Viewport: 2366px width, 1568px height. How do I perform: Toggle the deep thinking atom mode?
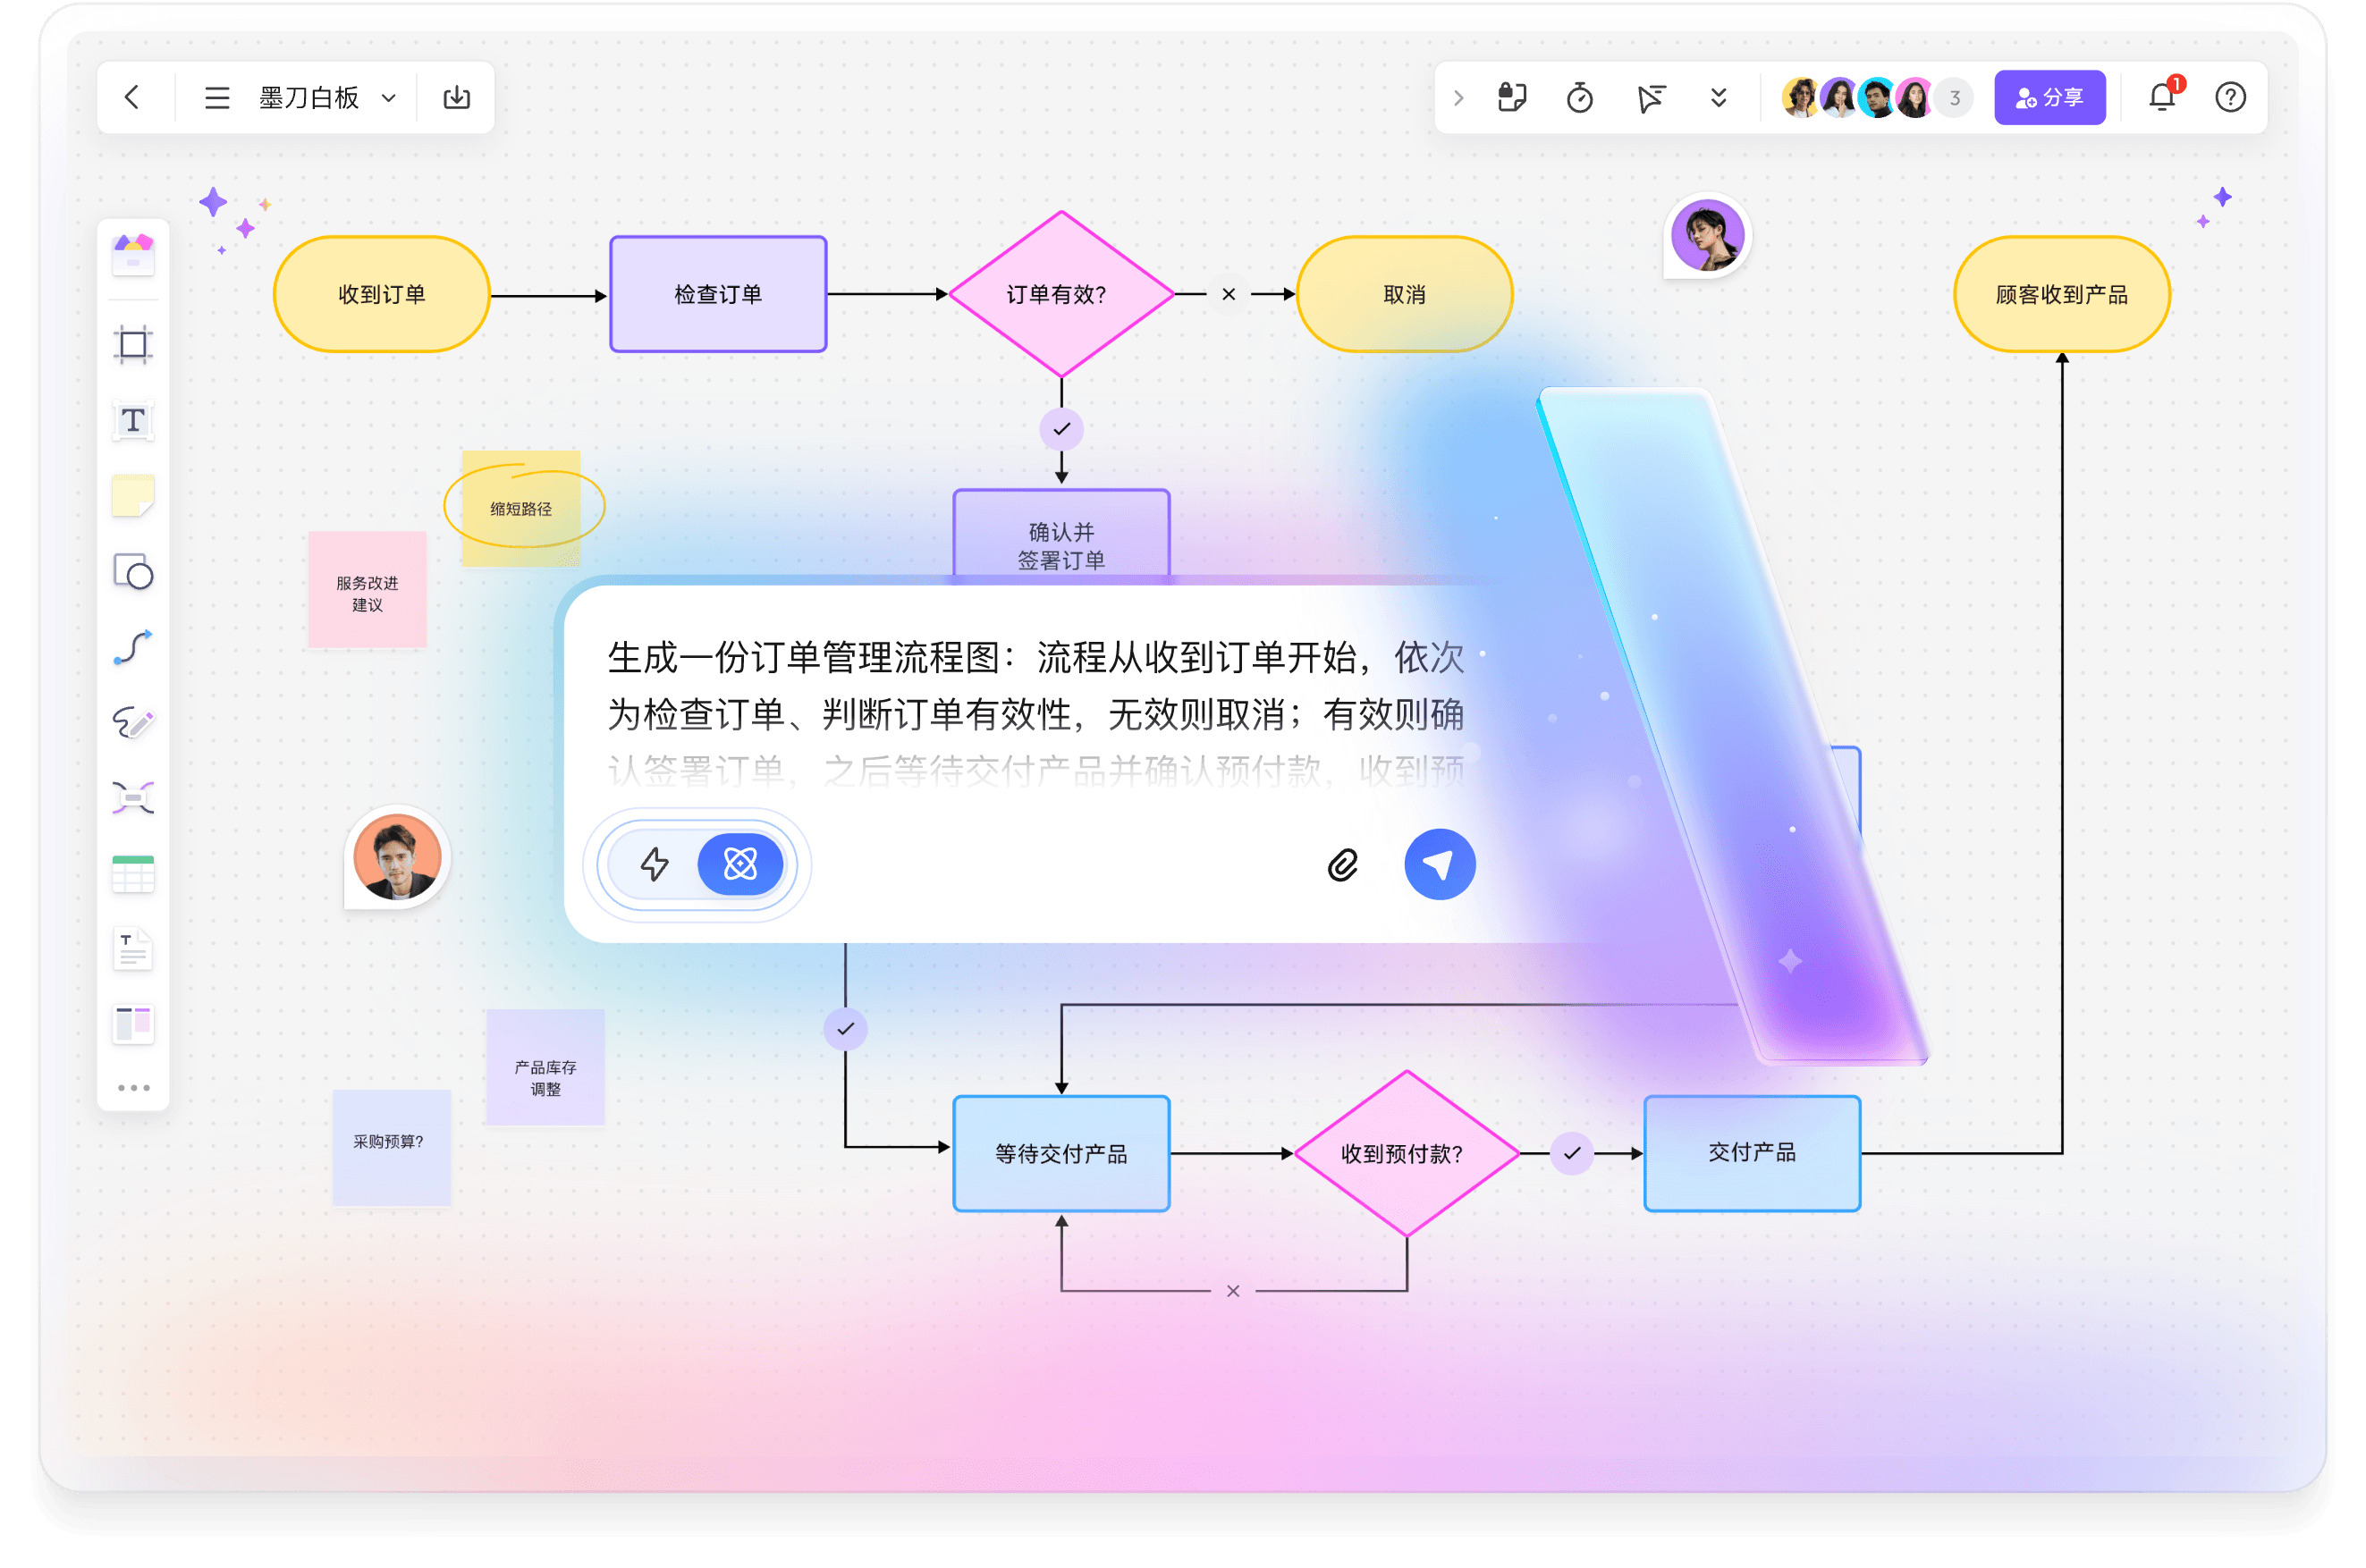click(x=740, y=864)
